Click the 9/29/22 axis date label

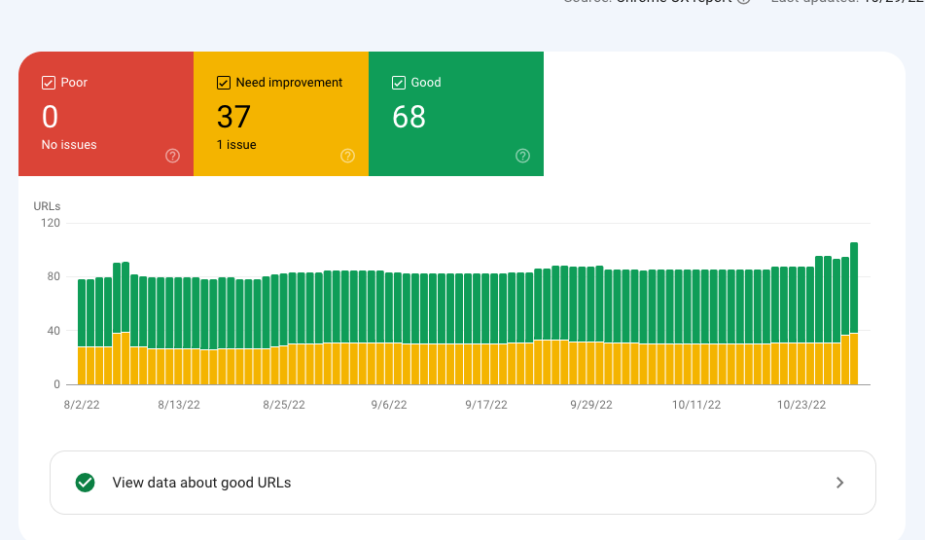[591, 405]
